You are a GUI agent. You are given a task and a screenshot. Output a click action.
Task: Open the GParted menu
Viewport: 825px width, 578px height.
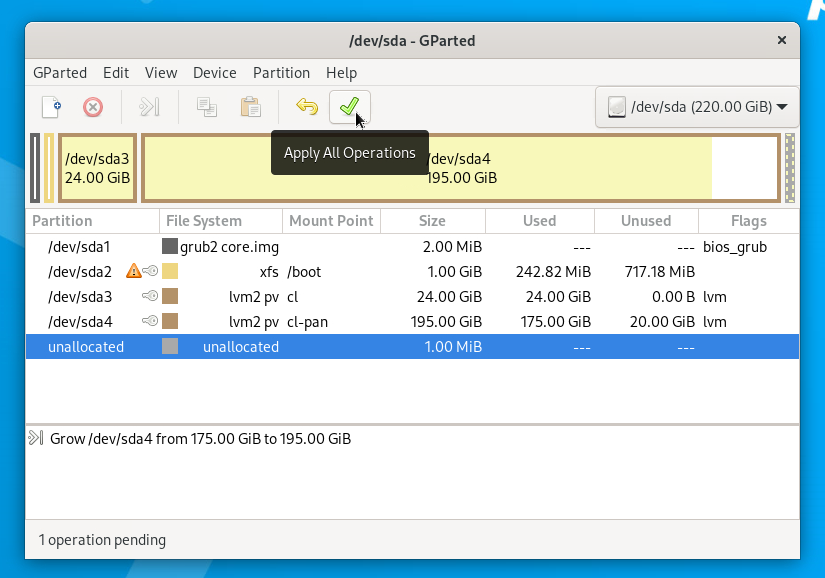tap(60, 73)
